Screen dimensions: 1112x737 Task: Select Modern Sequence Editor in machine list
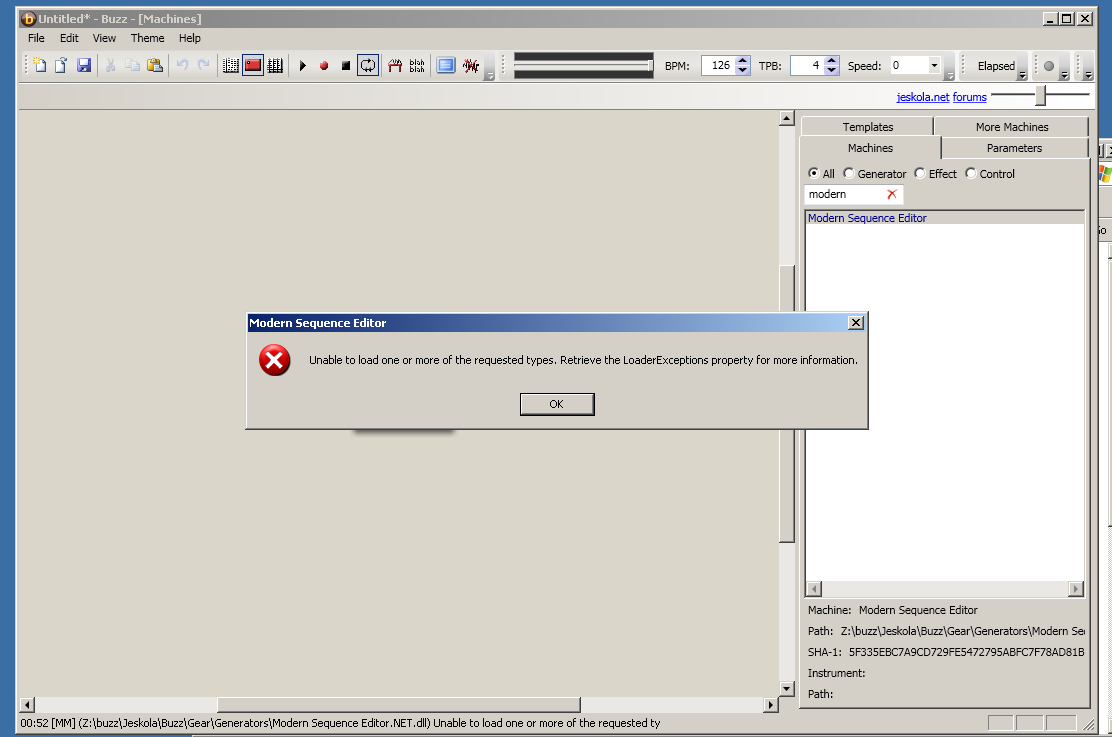944,218
